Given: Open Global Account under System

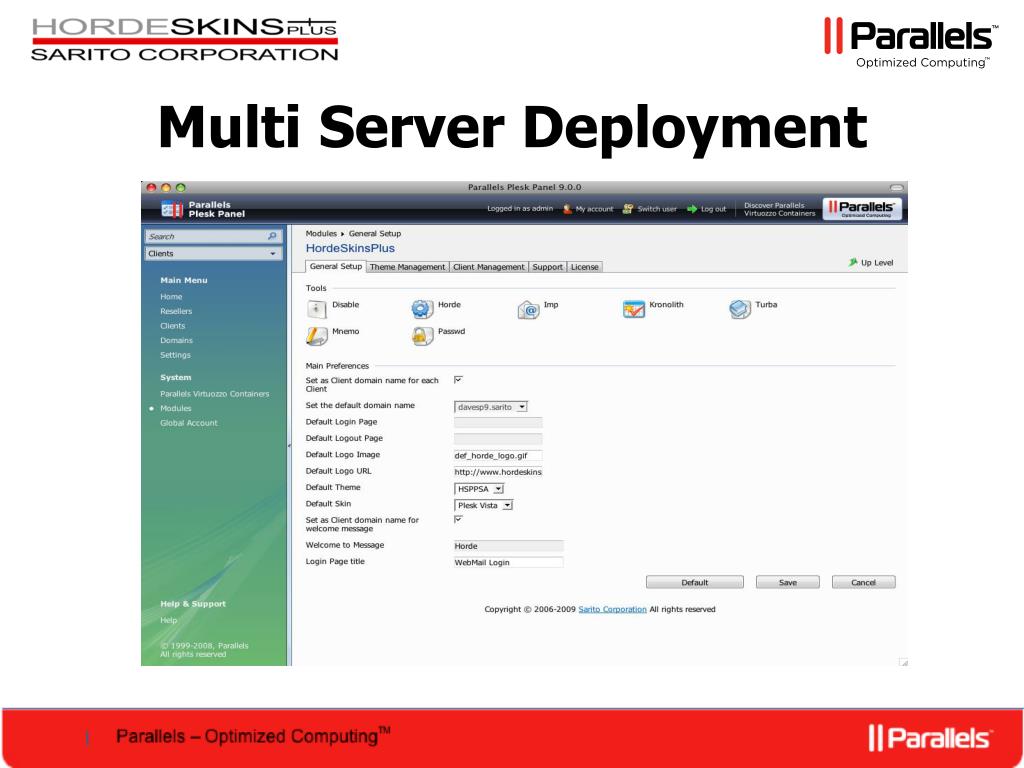Looking at the screenshot, I should 189,423.
